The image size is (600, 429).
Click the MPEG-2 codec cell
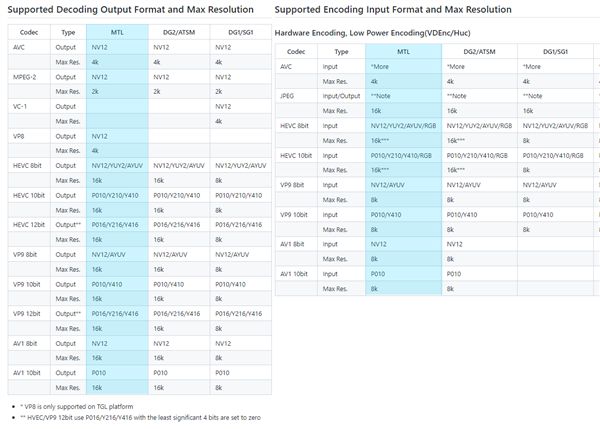tap(26, 76)
